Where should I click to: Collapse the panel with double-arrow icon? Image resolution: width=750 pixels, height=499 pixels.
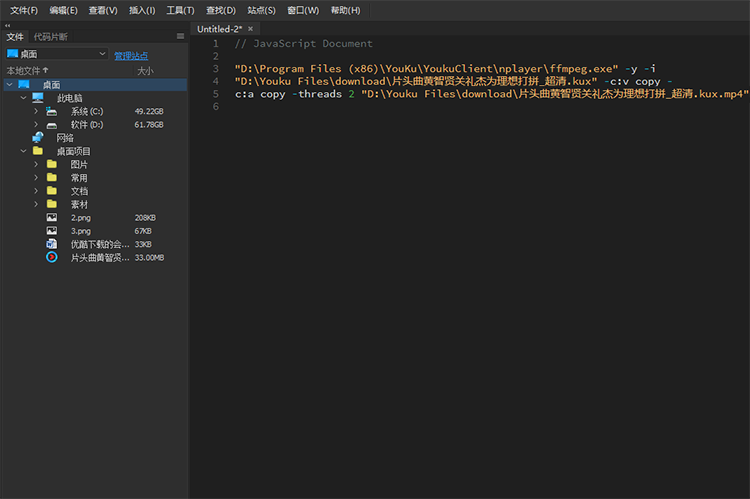pos(8,26)
